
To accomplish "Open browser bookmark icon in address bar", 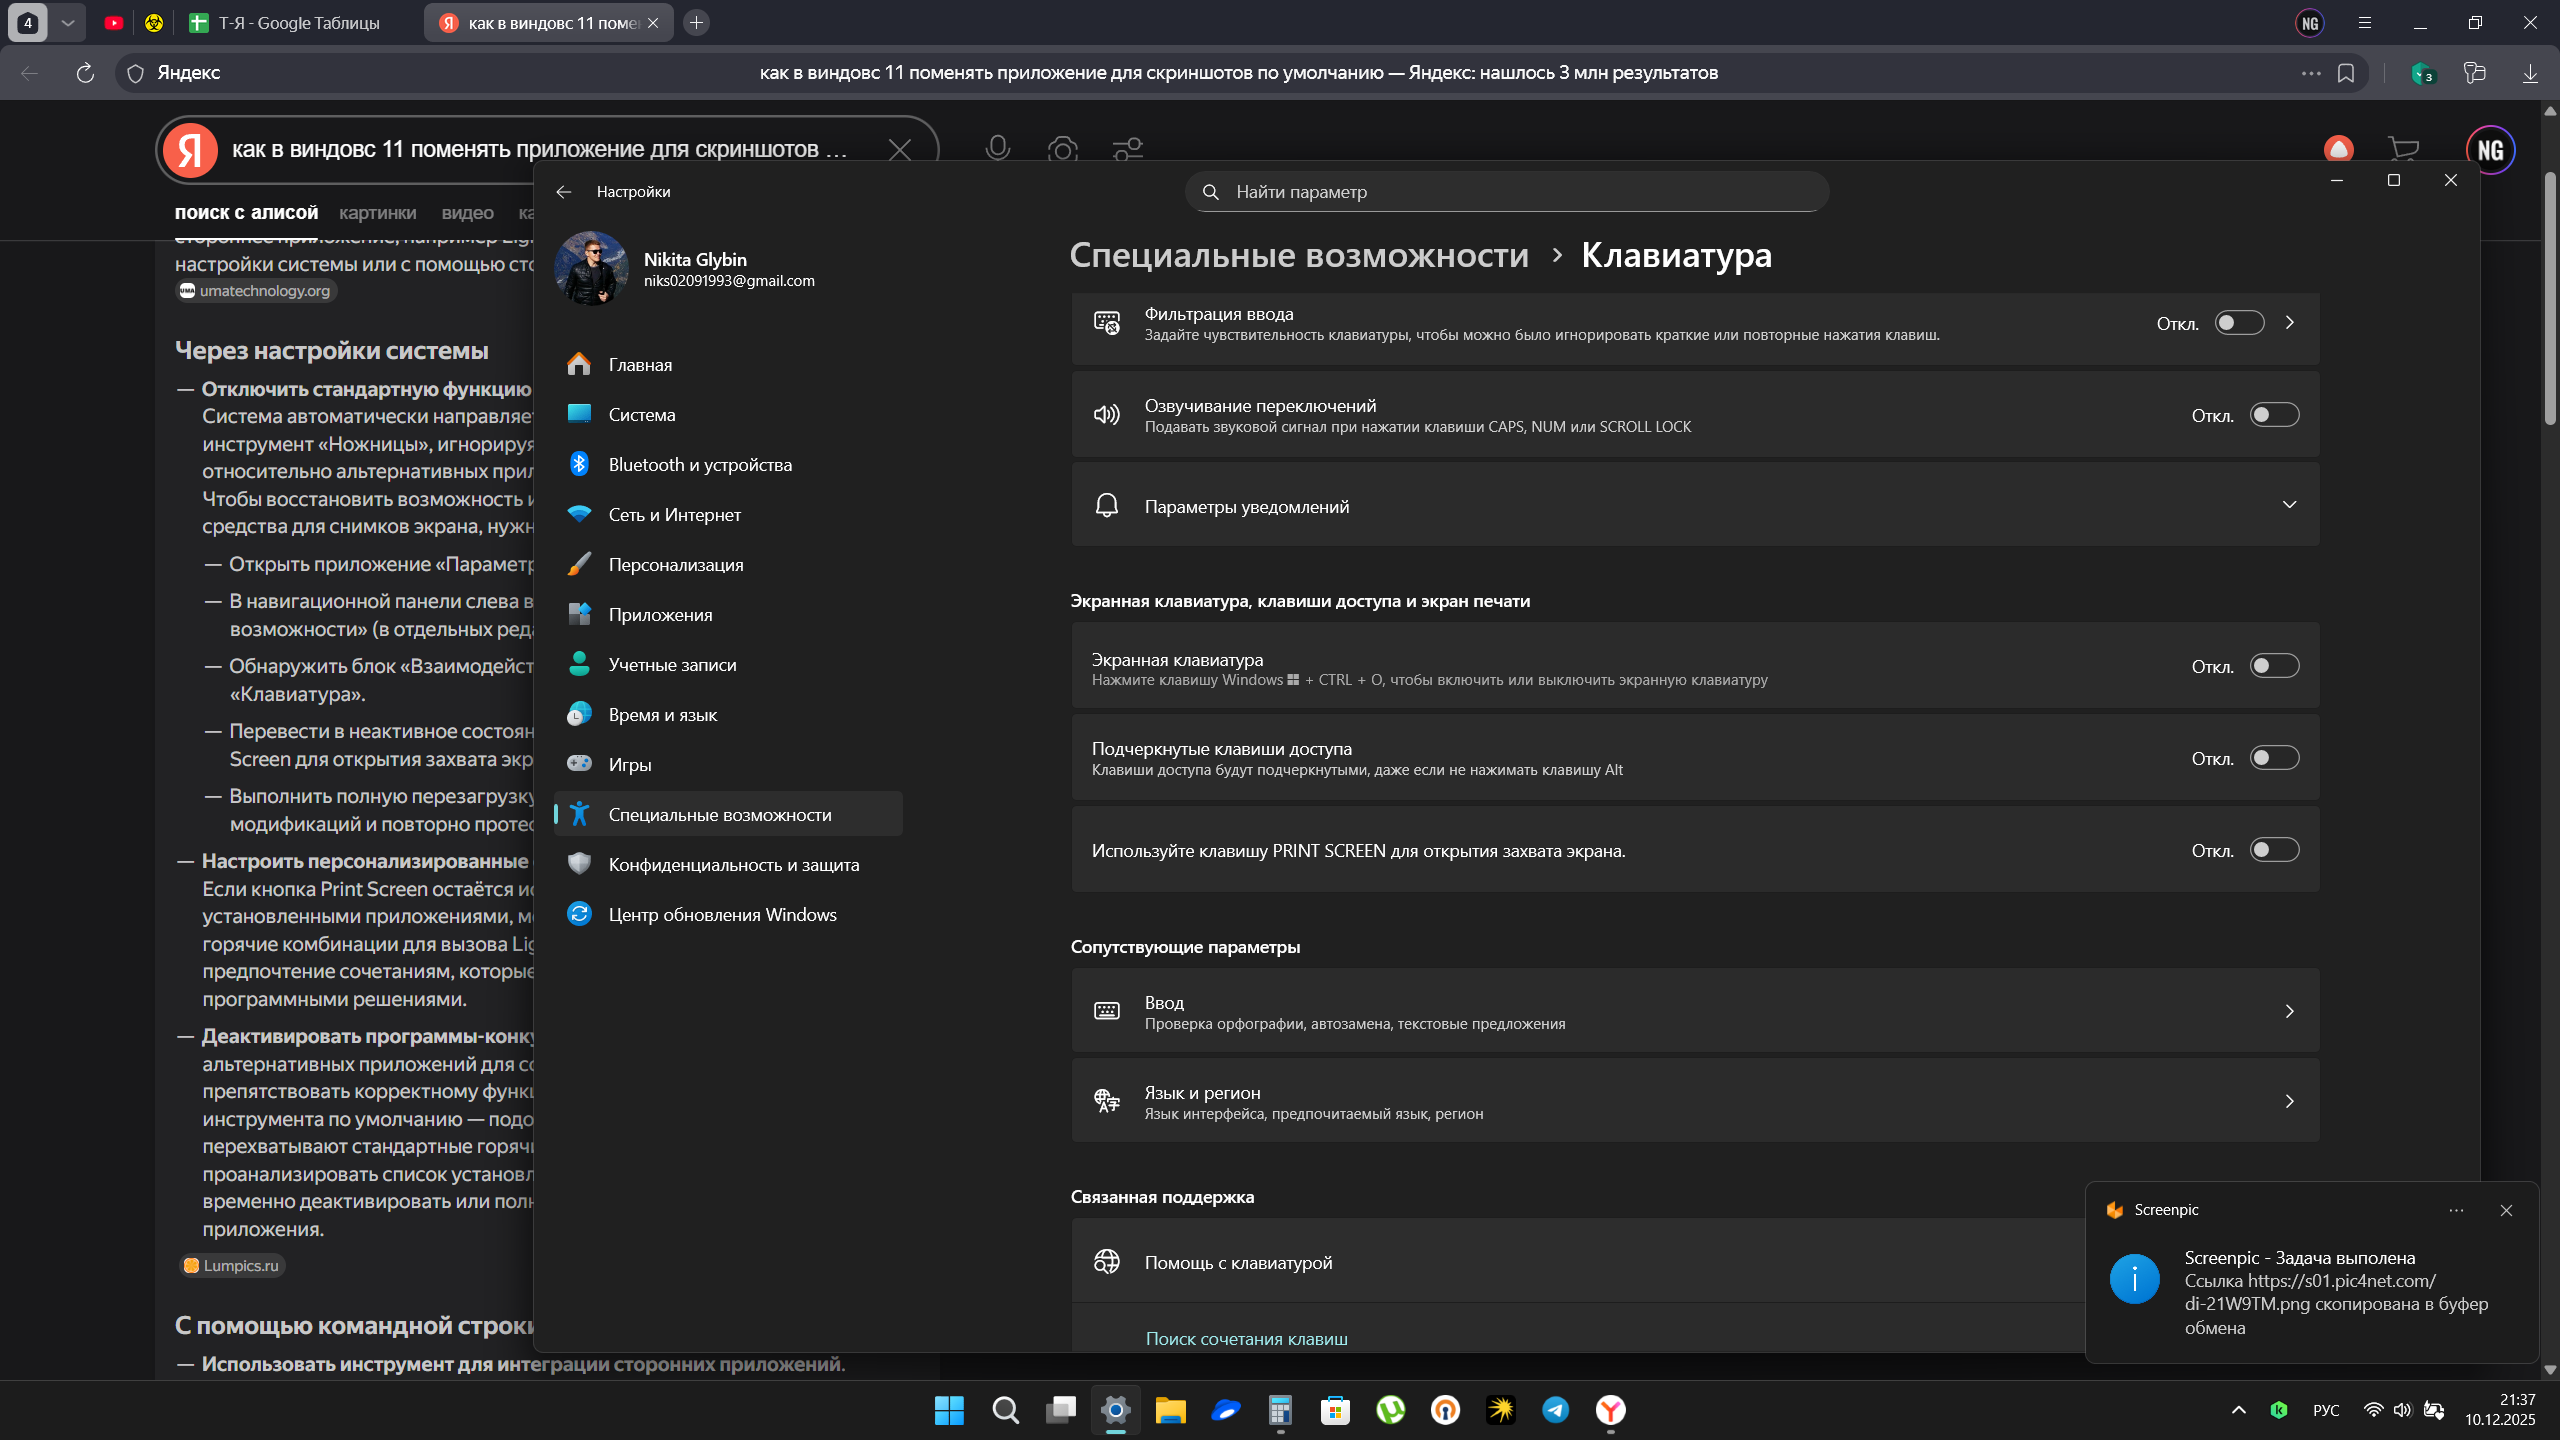I will click(2346, 73).
